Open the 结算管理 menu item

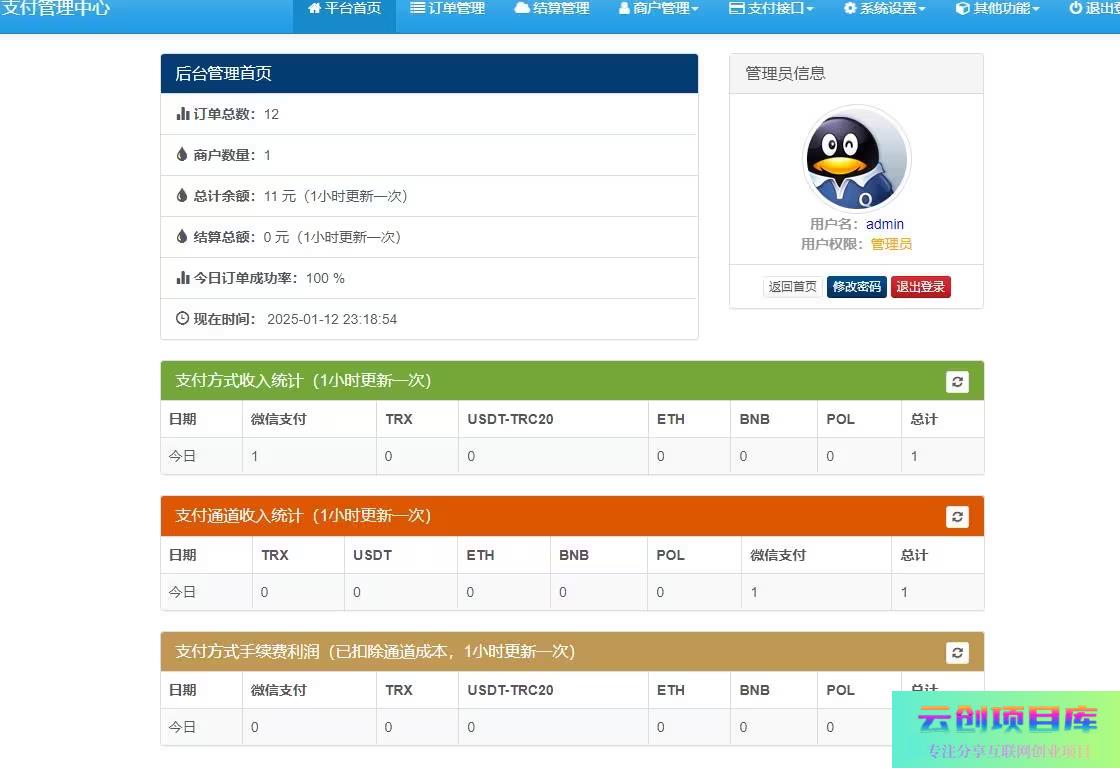pyautogui.click(x=552, y=9)
